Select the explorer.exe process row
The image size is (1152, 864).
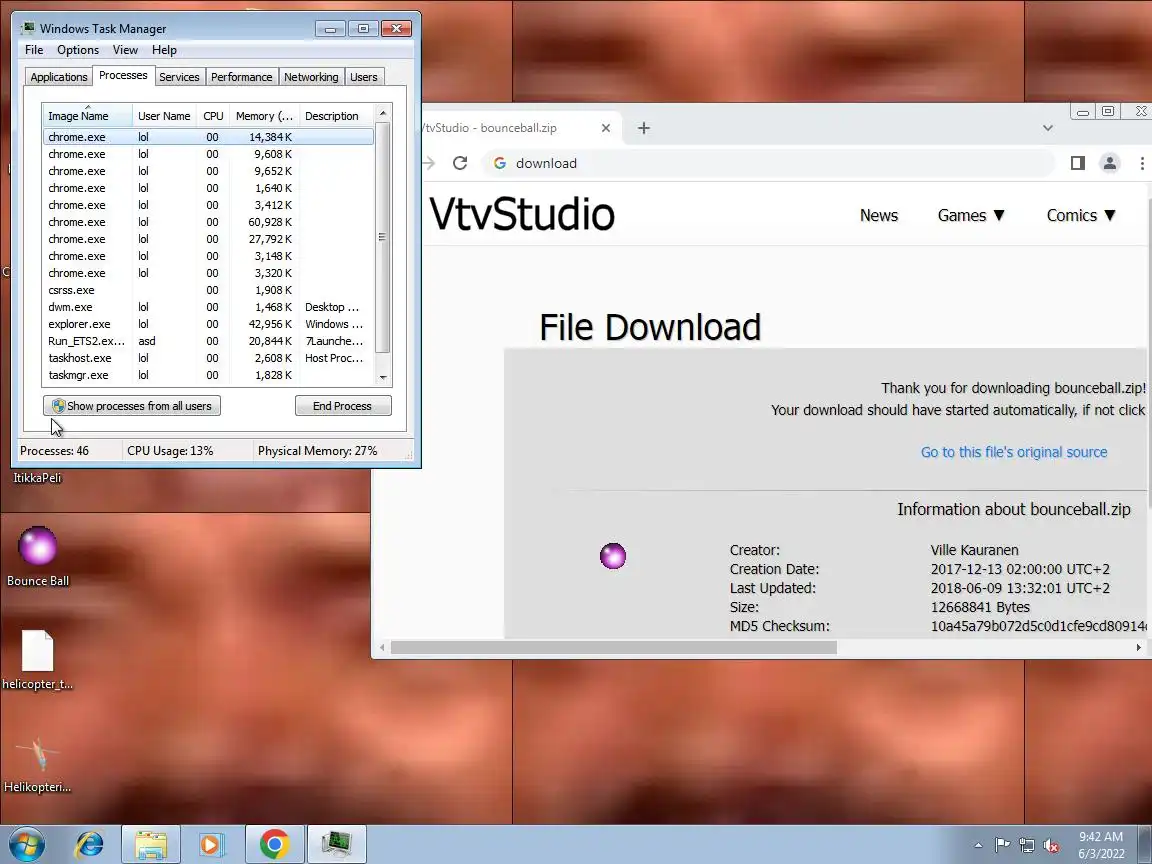[x=208, y=324]
